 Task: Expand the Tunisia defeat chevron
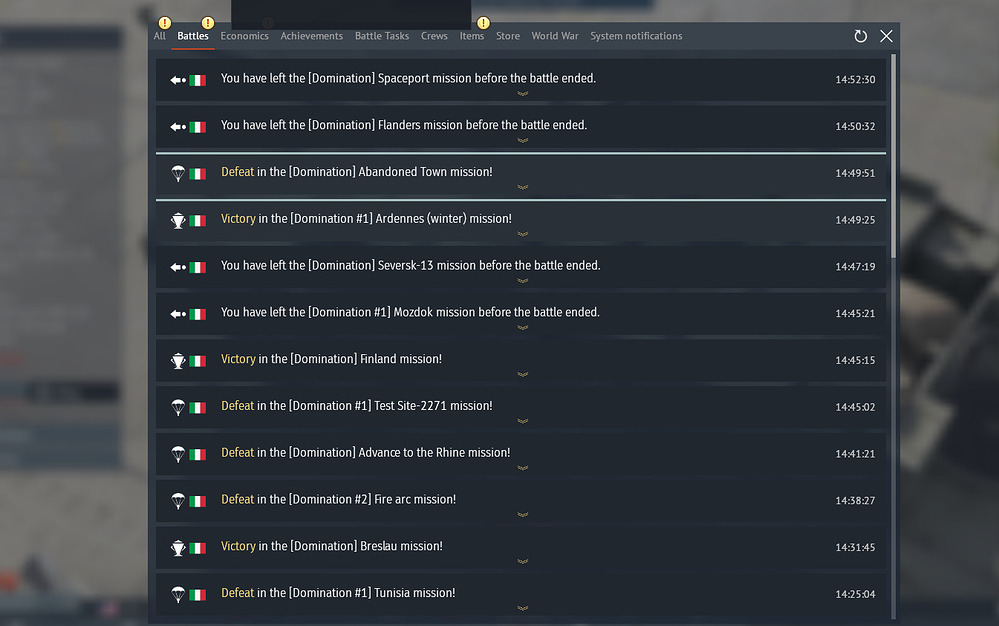pyautogui.click(x=522, y=608)
